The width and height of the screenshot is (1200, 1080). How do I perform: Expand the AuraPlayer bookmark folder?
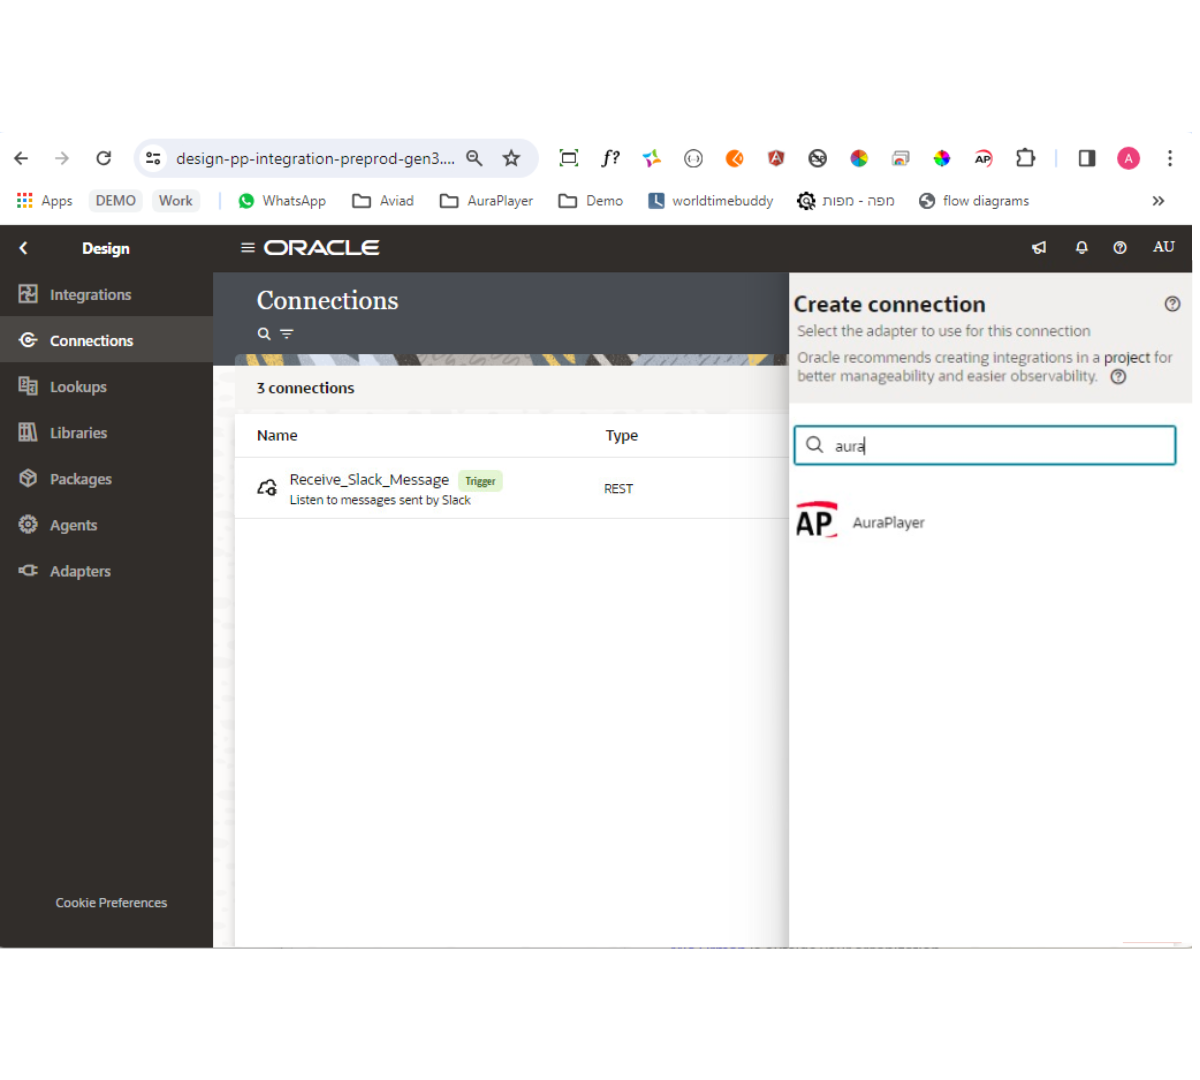coord(486,201)
